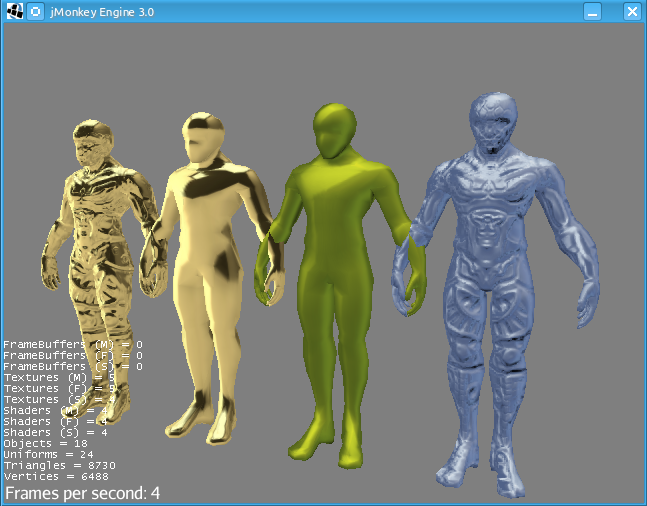Minimize the jMonkey Engine window
The image size is (647, 506).
click(x=593, y=12)
